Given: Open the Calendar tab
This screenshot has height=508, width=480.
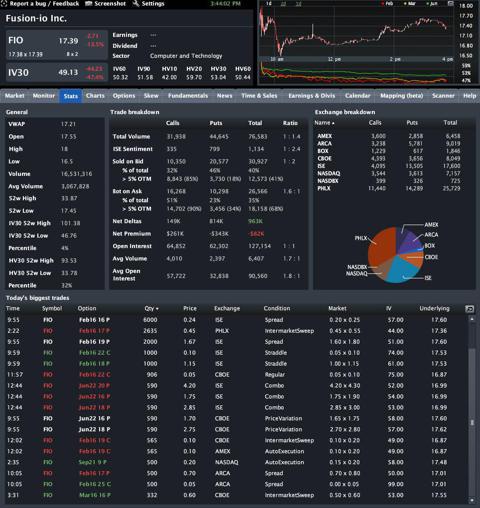Looking at the screenshot, I should [x=358, y=96].
